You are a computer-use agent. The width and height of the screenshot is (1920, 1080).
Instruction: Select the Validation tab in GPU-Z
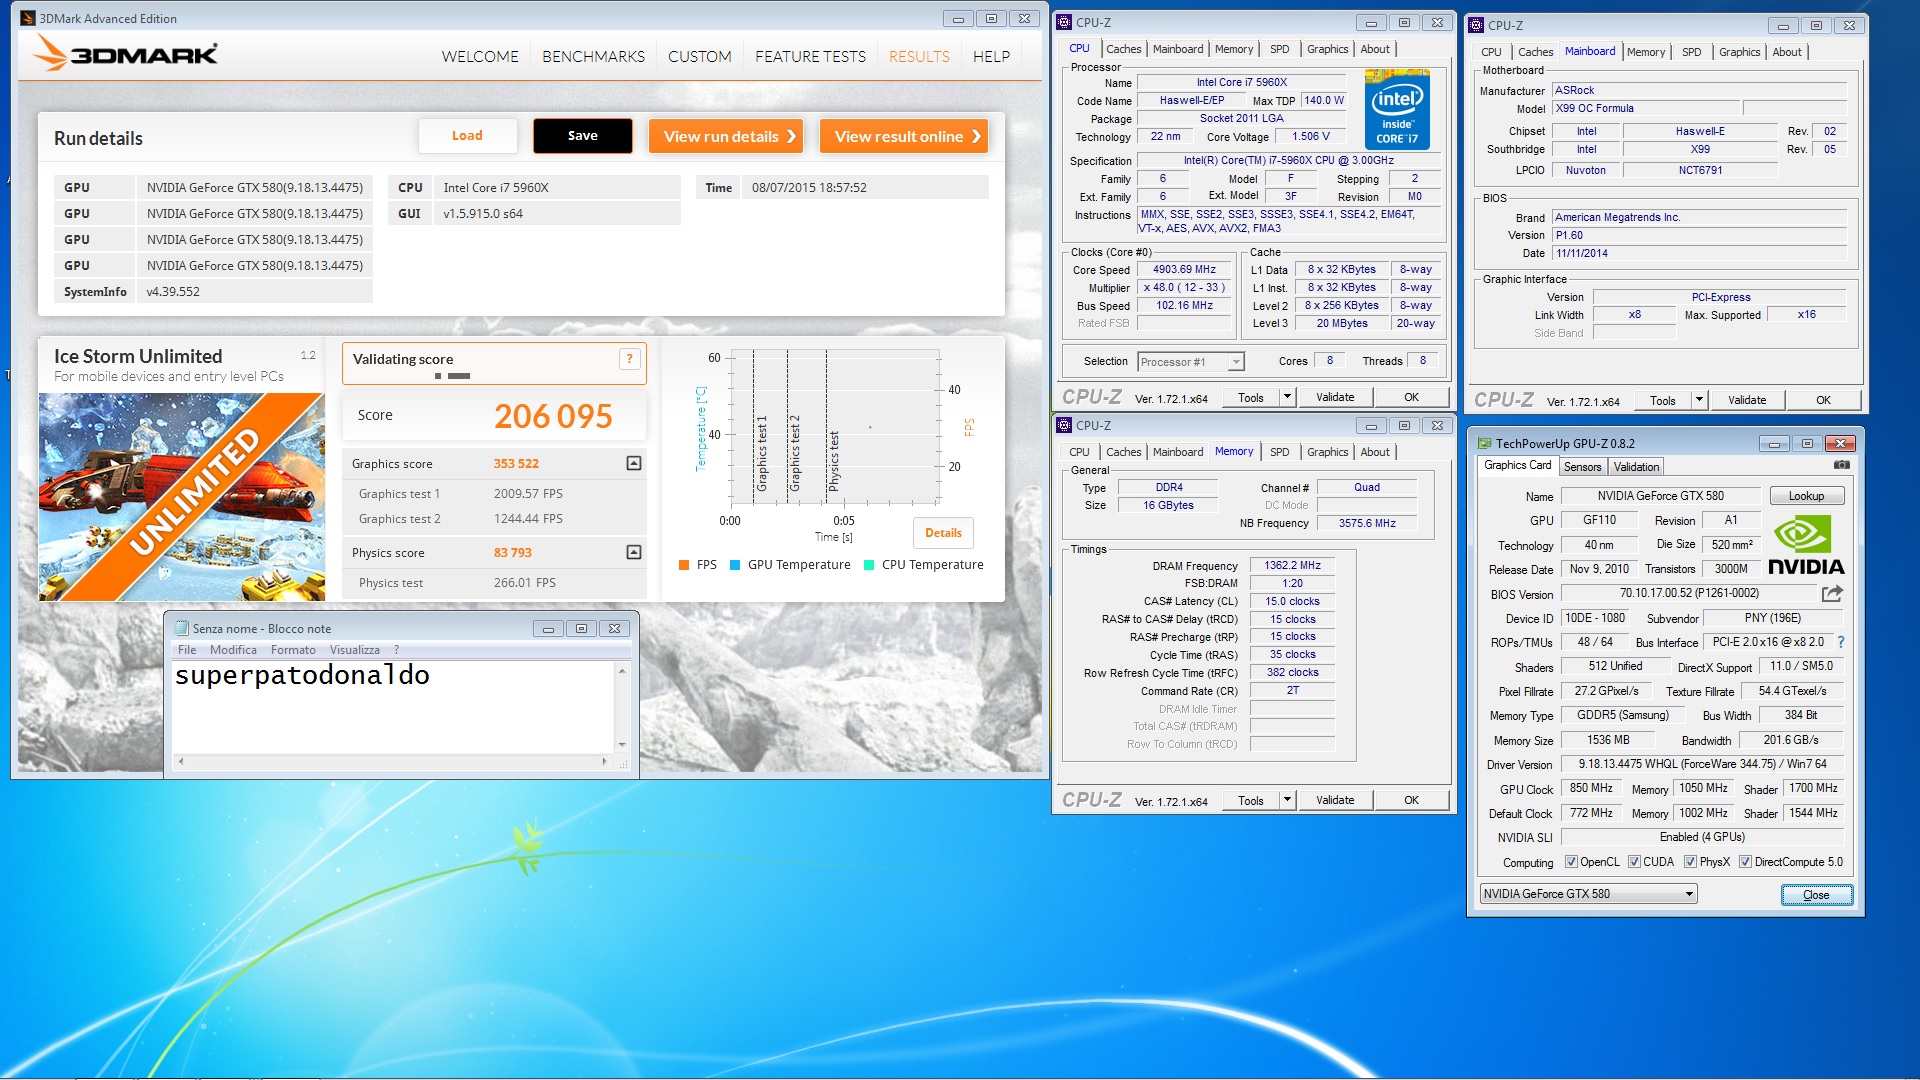click(1636, 467)
